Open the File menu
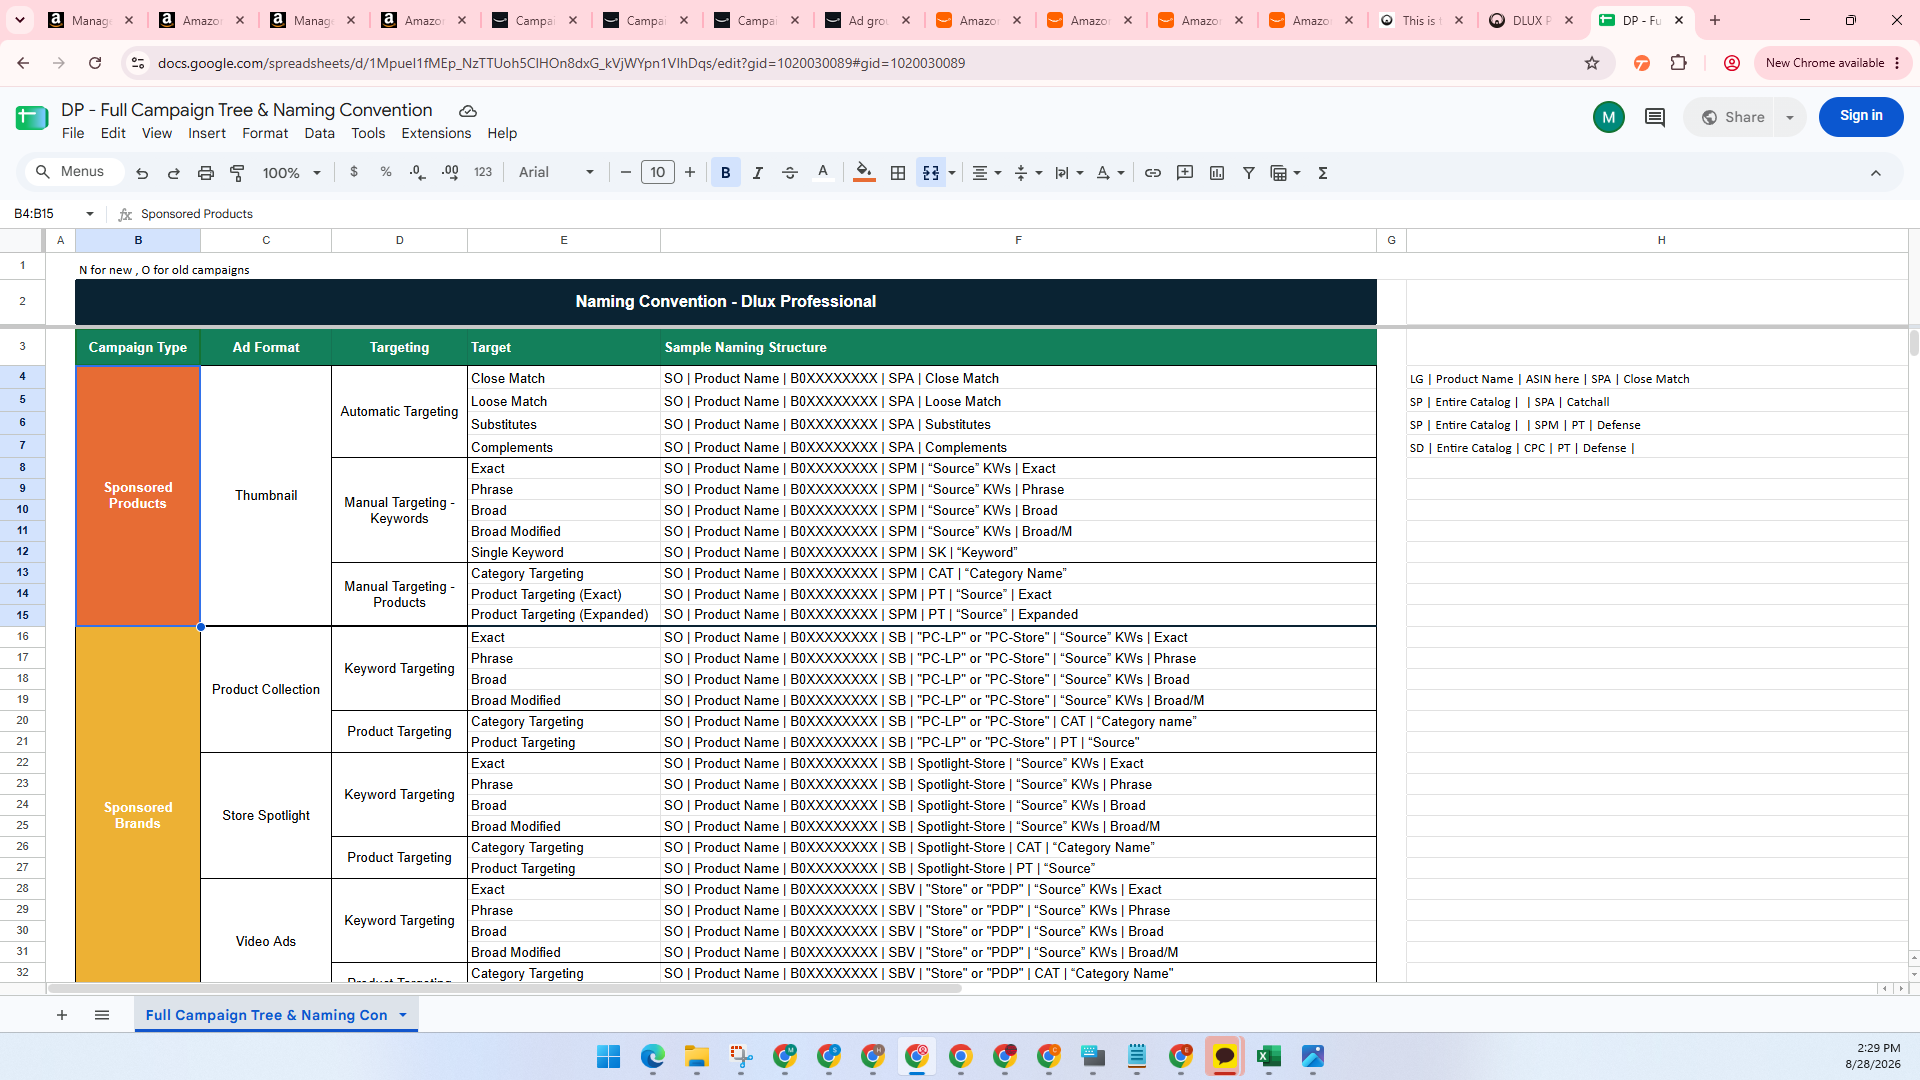This screenshot has width=1920, height=1080. point(73,133)
